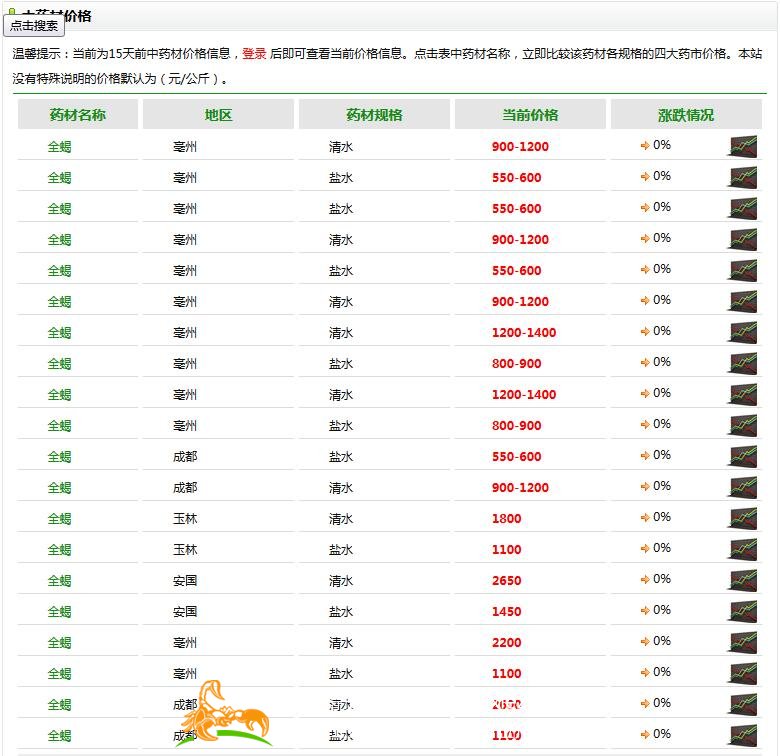Click the 0% change in the 2200 row
The height and width of the screenshot is (756, 780).
click(x=662, y=641)
